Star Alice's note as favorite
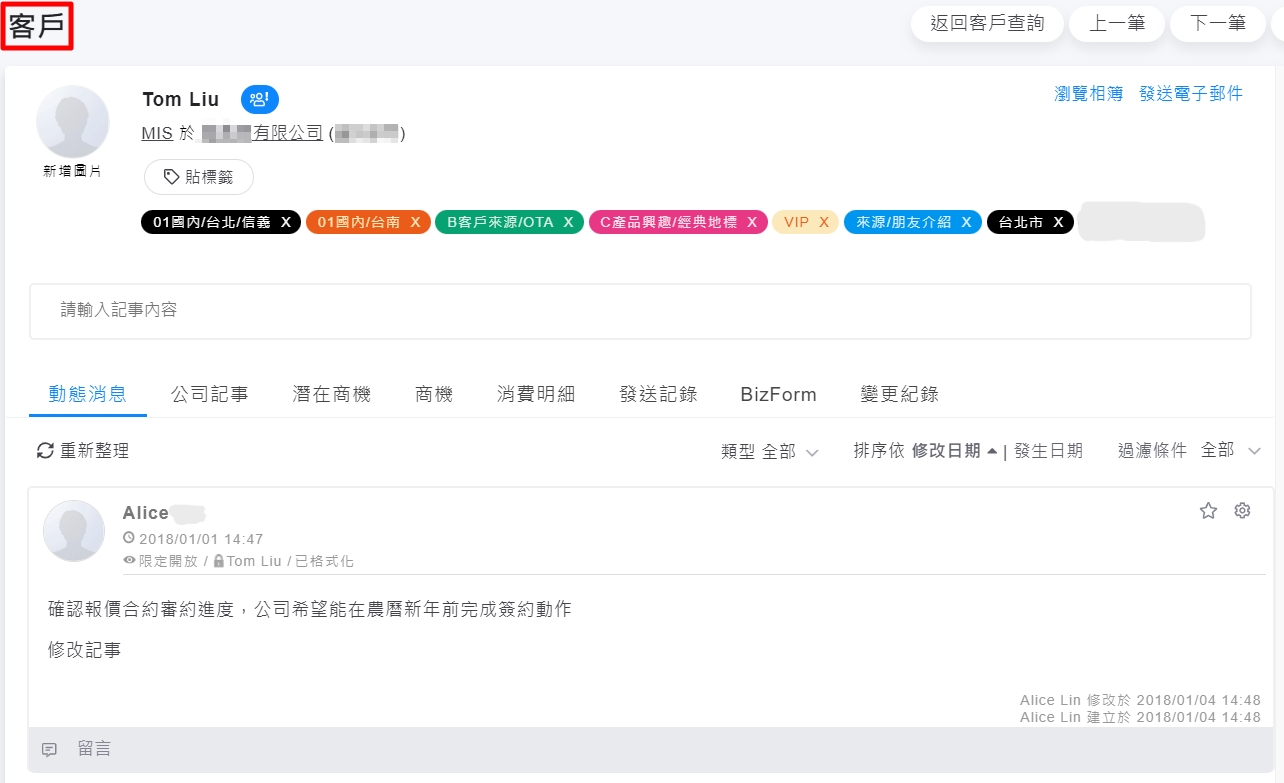The image size is (1284, 783). coord(1208,511)
